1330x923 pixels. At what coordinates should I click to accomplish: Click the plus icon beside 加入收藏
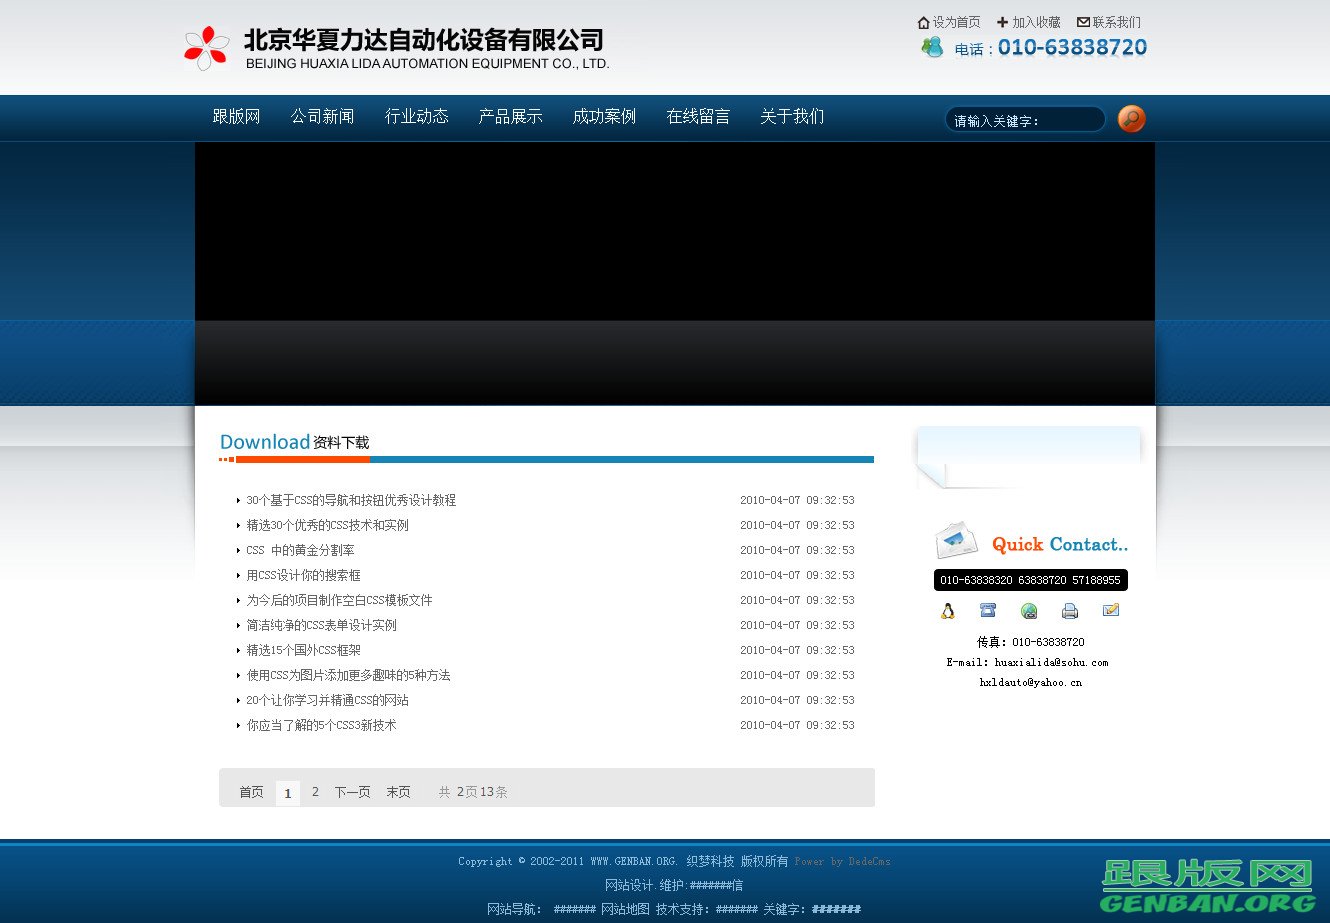[x=1002, y=22]
